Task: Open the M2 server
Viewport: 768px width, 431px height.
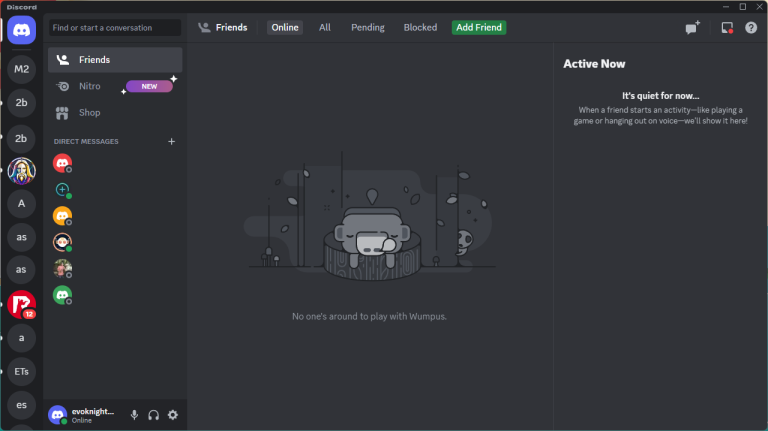Action: click(x=21, y=69)
